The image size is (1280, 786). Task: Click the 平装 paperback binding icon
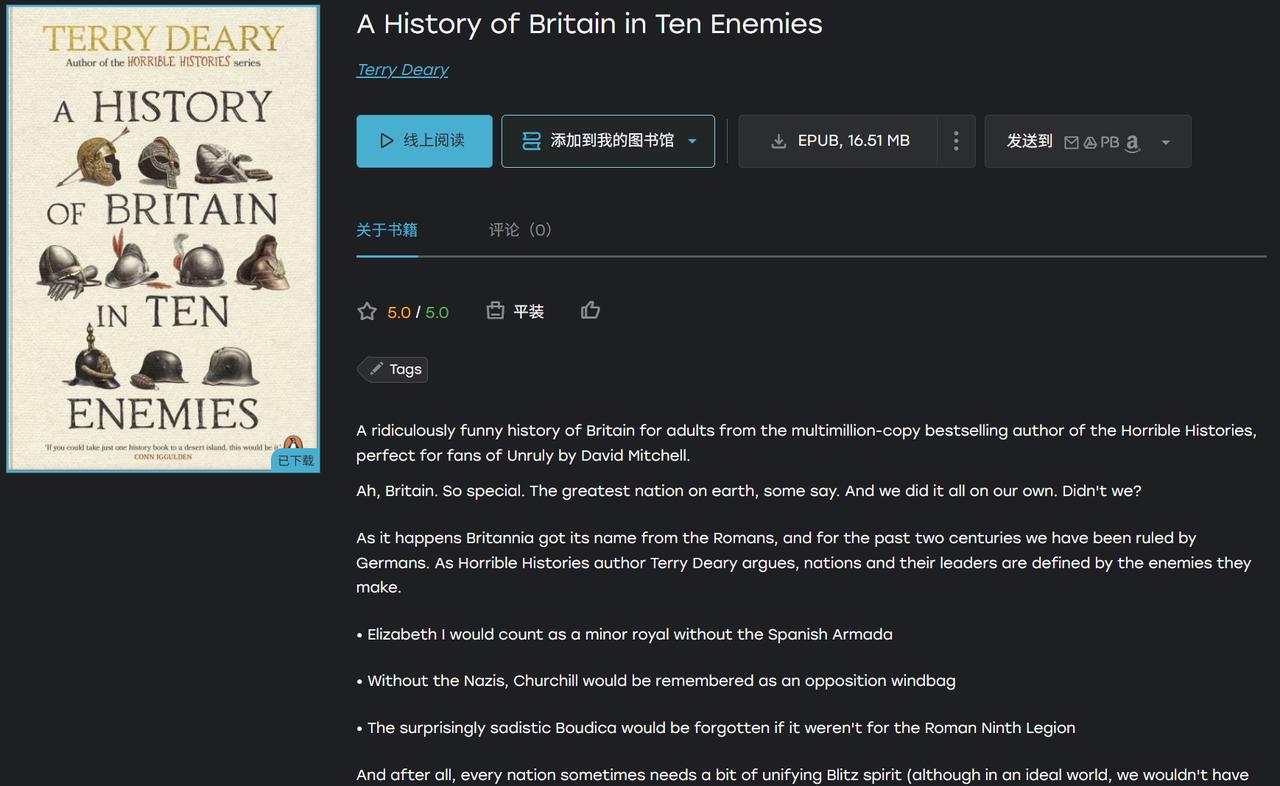coord(495,311)
